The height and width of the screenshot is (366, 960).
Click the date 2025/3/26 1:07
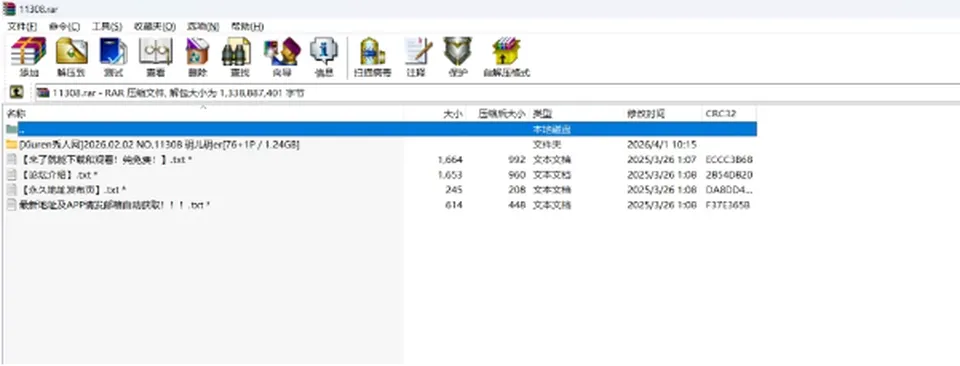coord(662,160)
